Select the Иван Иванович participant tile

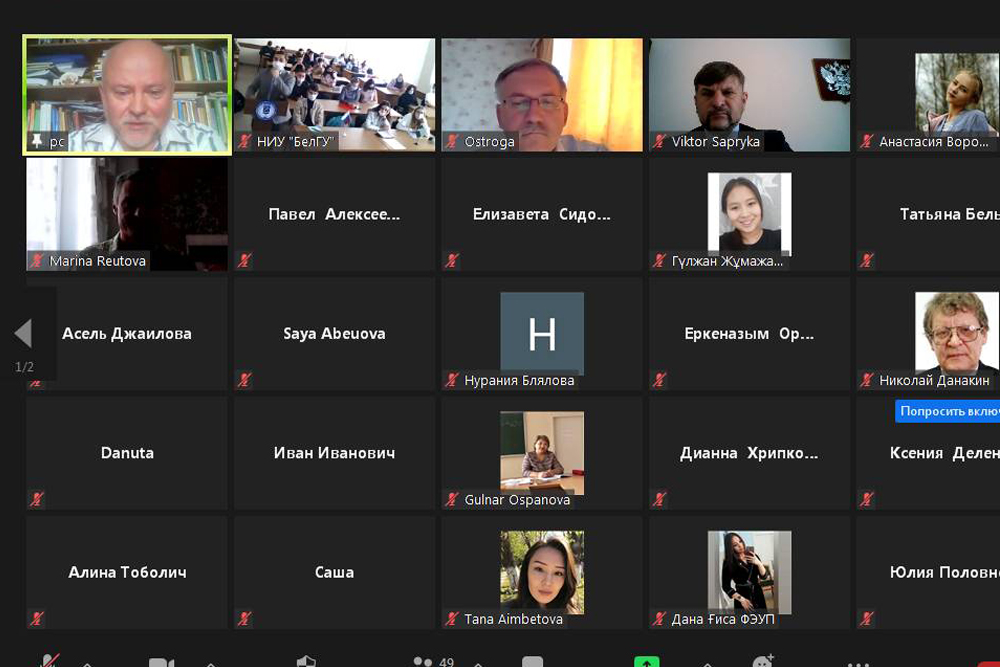(x=334, y=453)
